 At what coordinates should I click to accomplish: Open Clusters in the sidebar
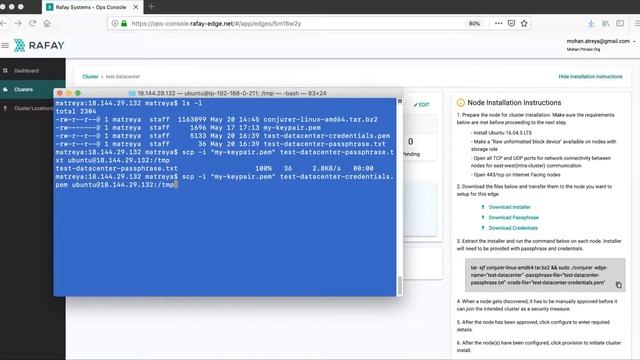coord(24,89)
